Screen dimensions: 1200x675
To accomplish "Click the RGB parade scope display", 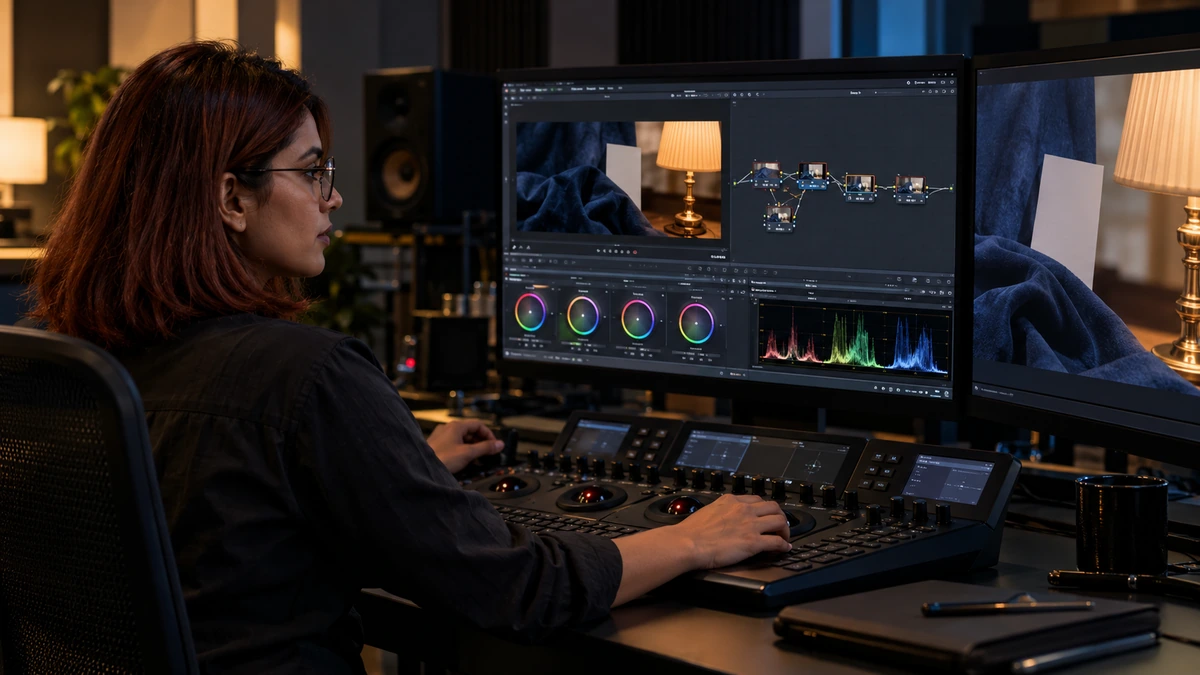I will pos(853,340).
